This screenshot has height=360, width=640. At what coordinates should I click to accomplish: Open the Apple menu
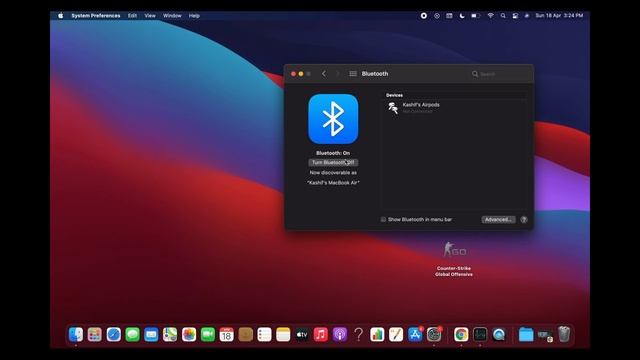click(x=60, y=16)
